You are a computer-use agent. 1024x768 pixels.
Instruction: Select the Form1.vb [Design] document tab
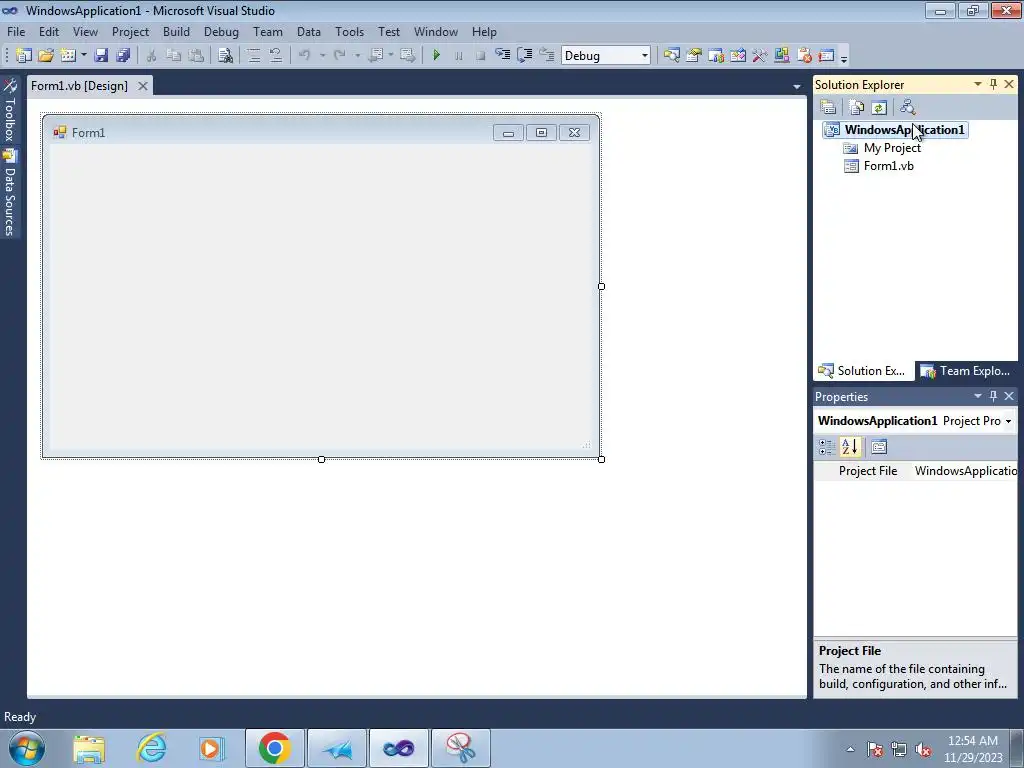(79, 86)
